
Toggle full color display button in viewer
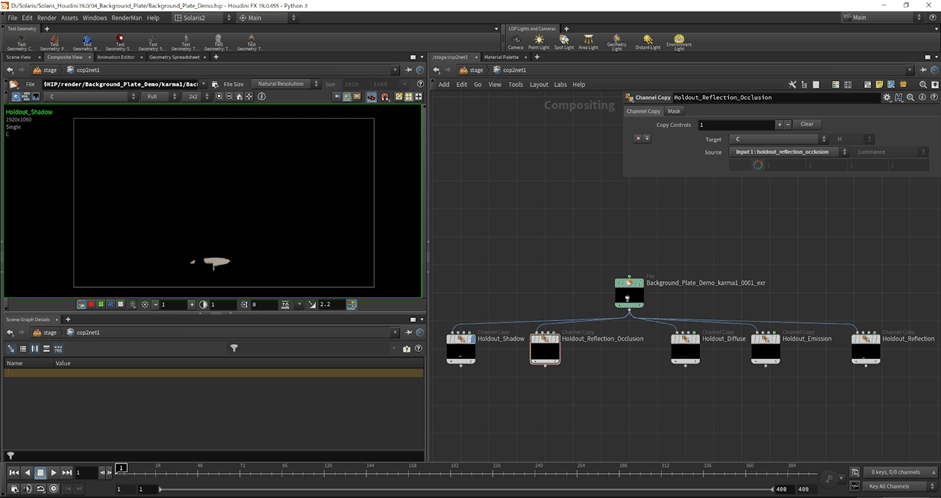point(82,305)
